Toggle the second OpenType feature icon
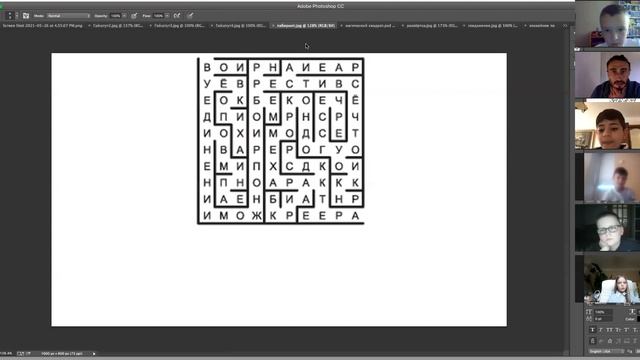 (x=601, y=341)
